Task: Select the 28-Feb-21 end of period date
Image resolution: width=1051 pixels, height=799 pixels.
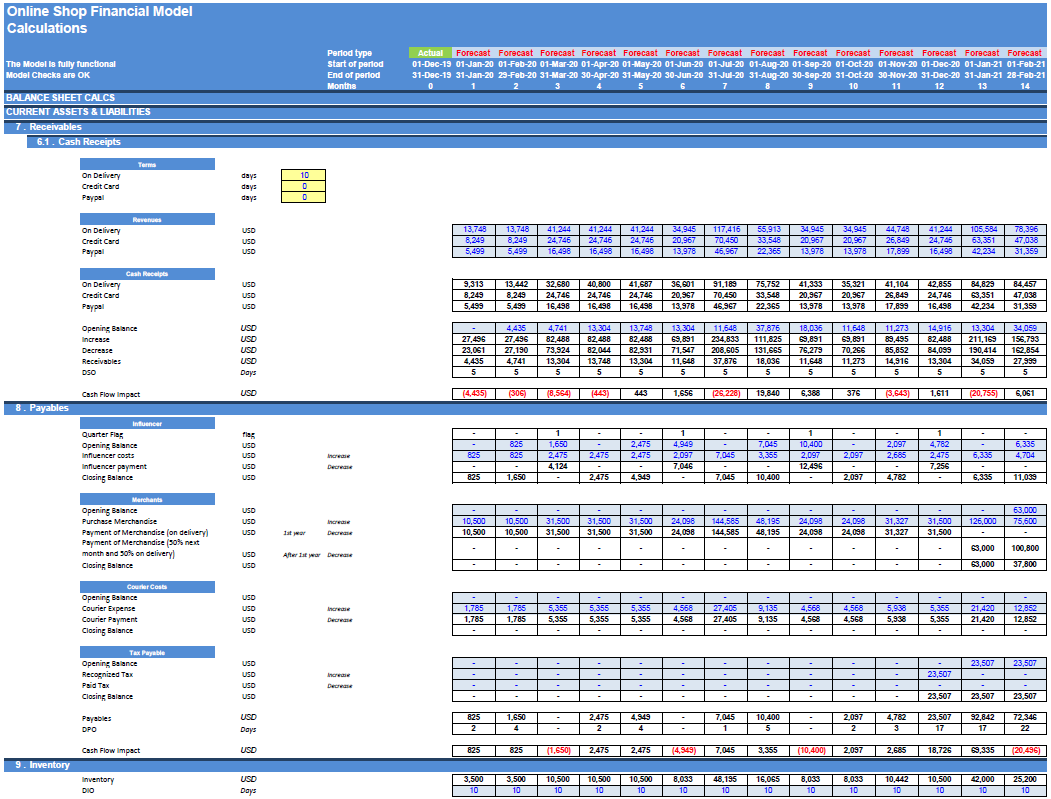Action: pyautogui.click(x=1026, y=75)
